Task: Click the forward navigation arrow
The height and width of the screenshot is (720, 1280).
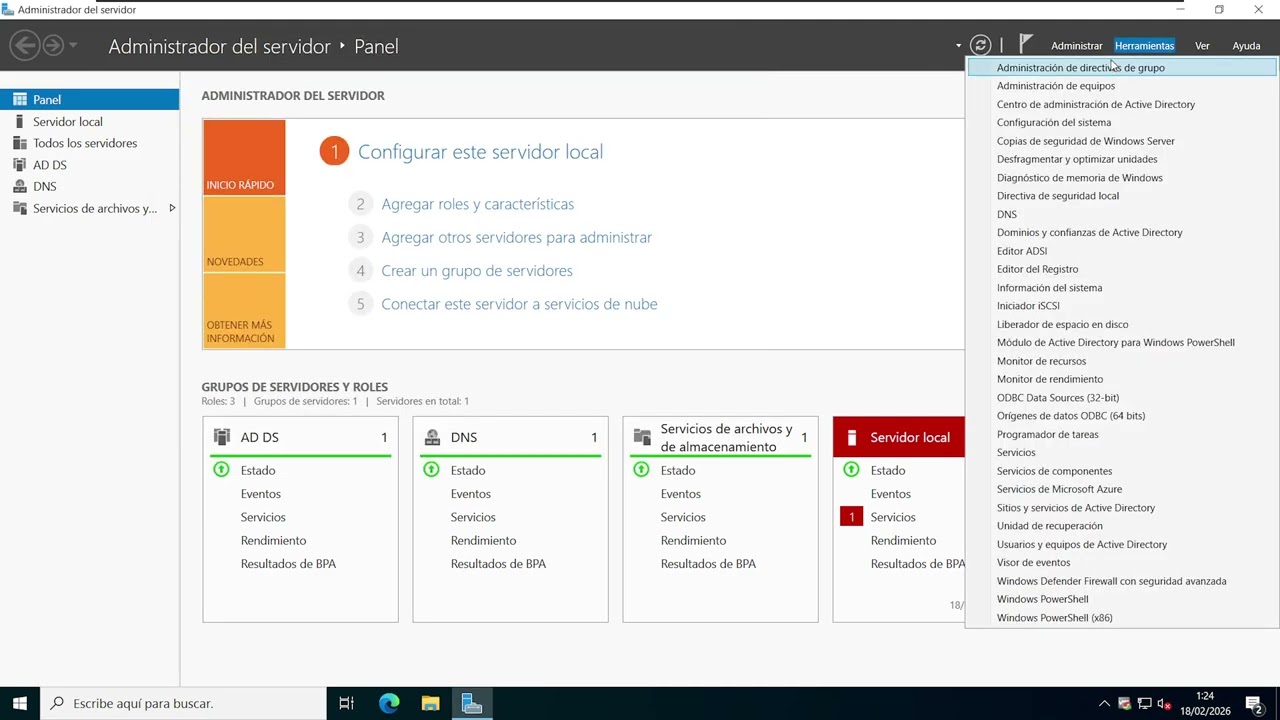Action: (53, 45)
